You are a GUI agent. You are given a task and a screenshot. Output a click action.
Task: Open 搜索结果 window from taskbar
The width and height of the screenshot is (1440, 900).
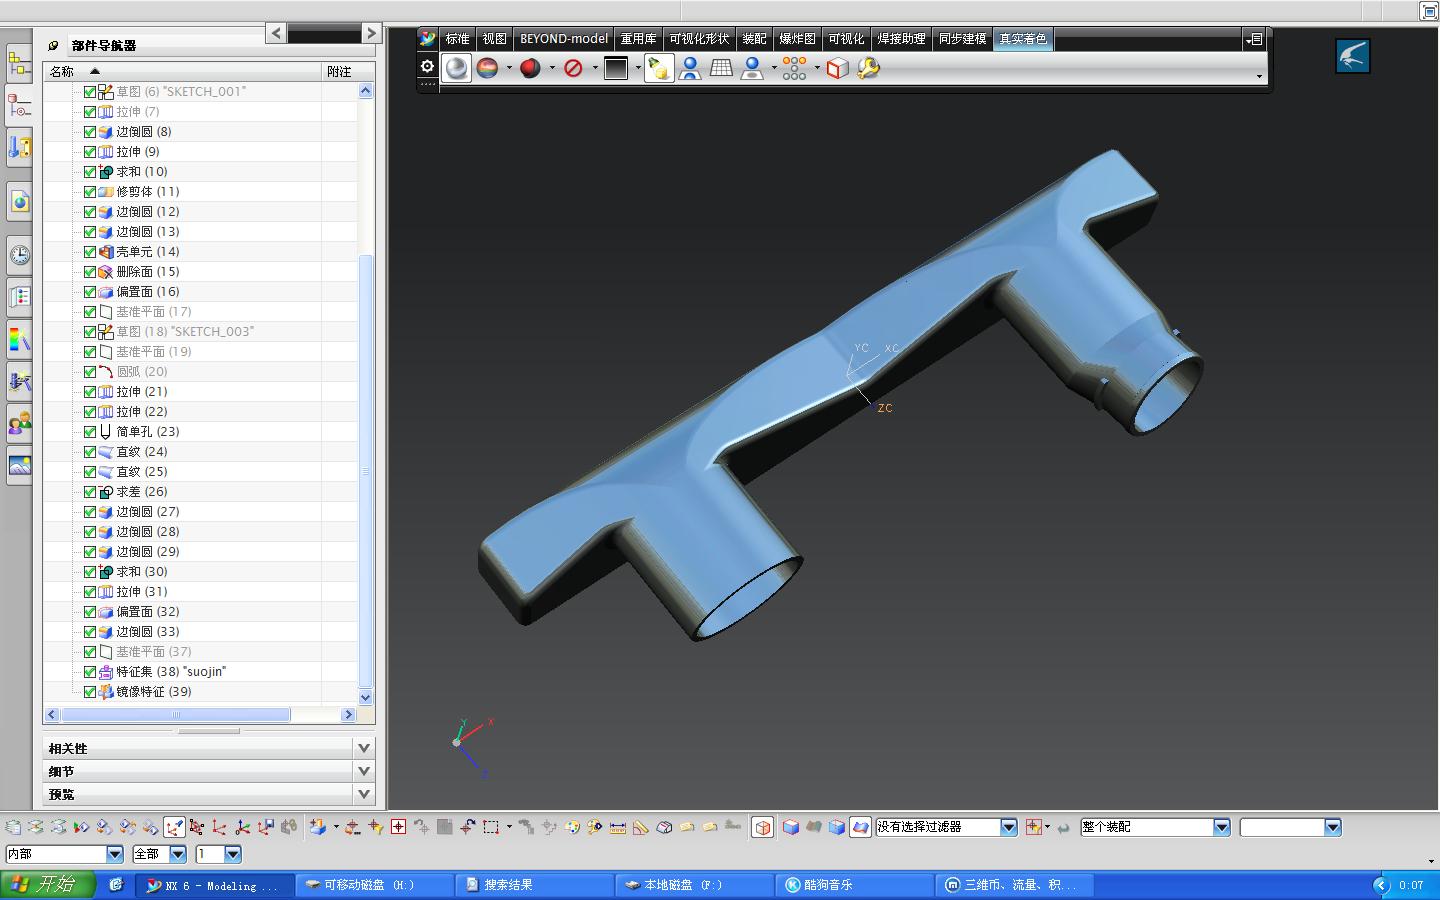coord(535,885)
